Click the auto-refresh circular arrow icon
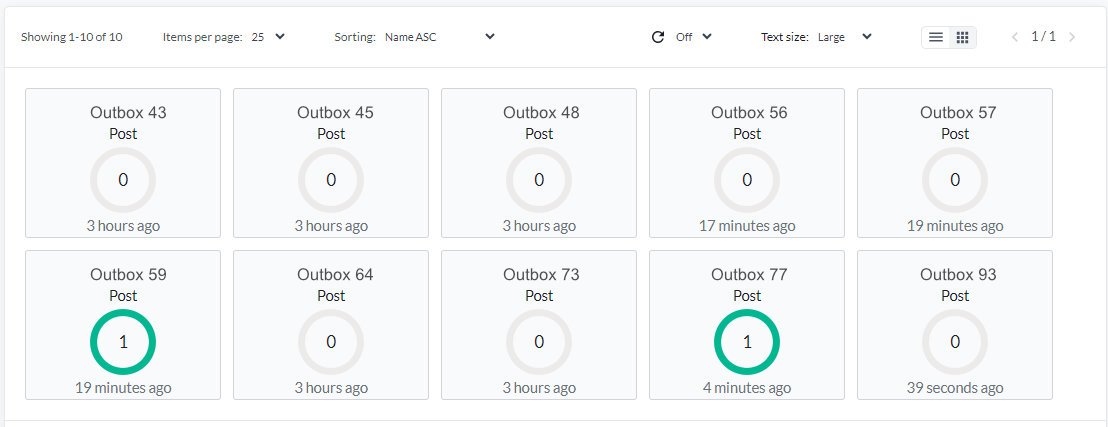Viewport: 1108px width, 427px height. 658,37
